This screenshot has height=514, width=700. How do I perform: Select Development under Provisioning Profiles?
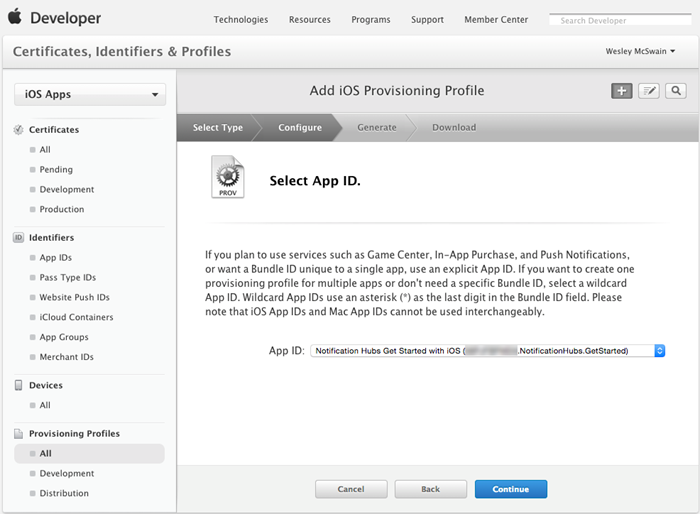click(x=67, y=473)
